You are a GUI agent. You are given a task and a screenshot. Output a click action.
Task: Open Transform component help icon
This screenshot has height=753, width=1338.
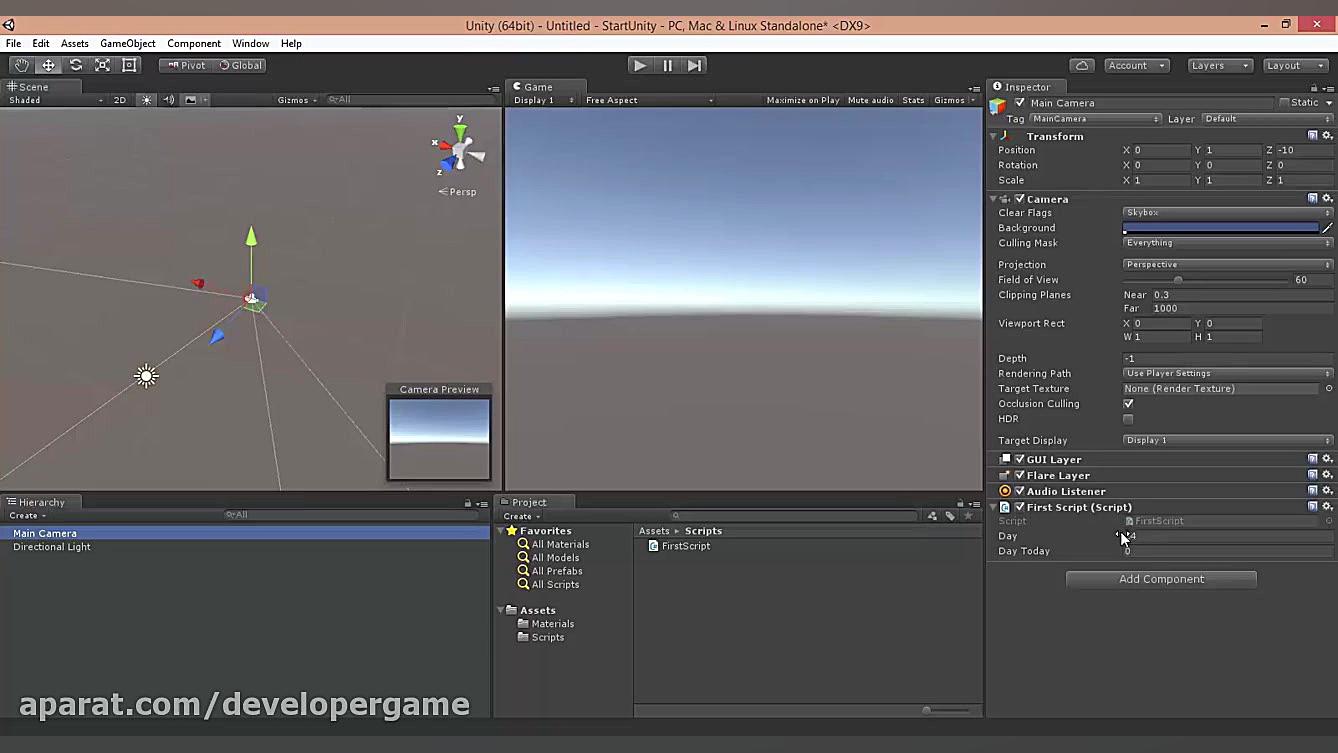pyautogui.click(x=1313, y=136)
